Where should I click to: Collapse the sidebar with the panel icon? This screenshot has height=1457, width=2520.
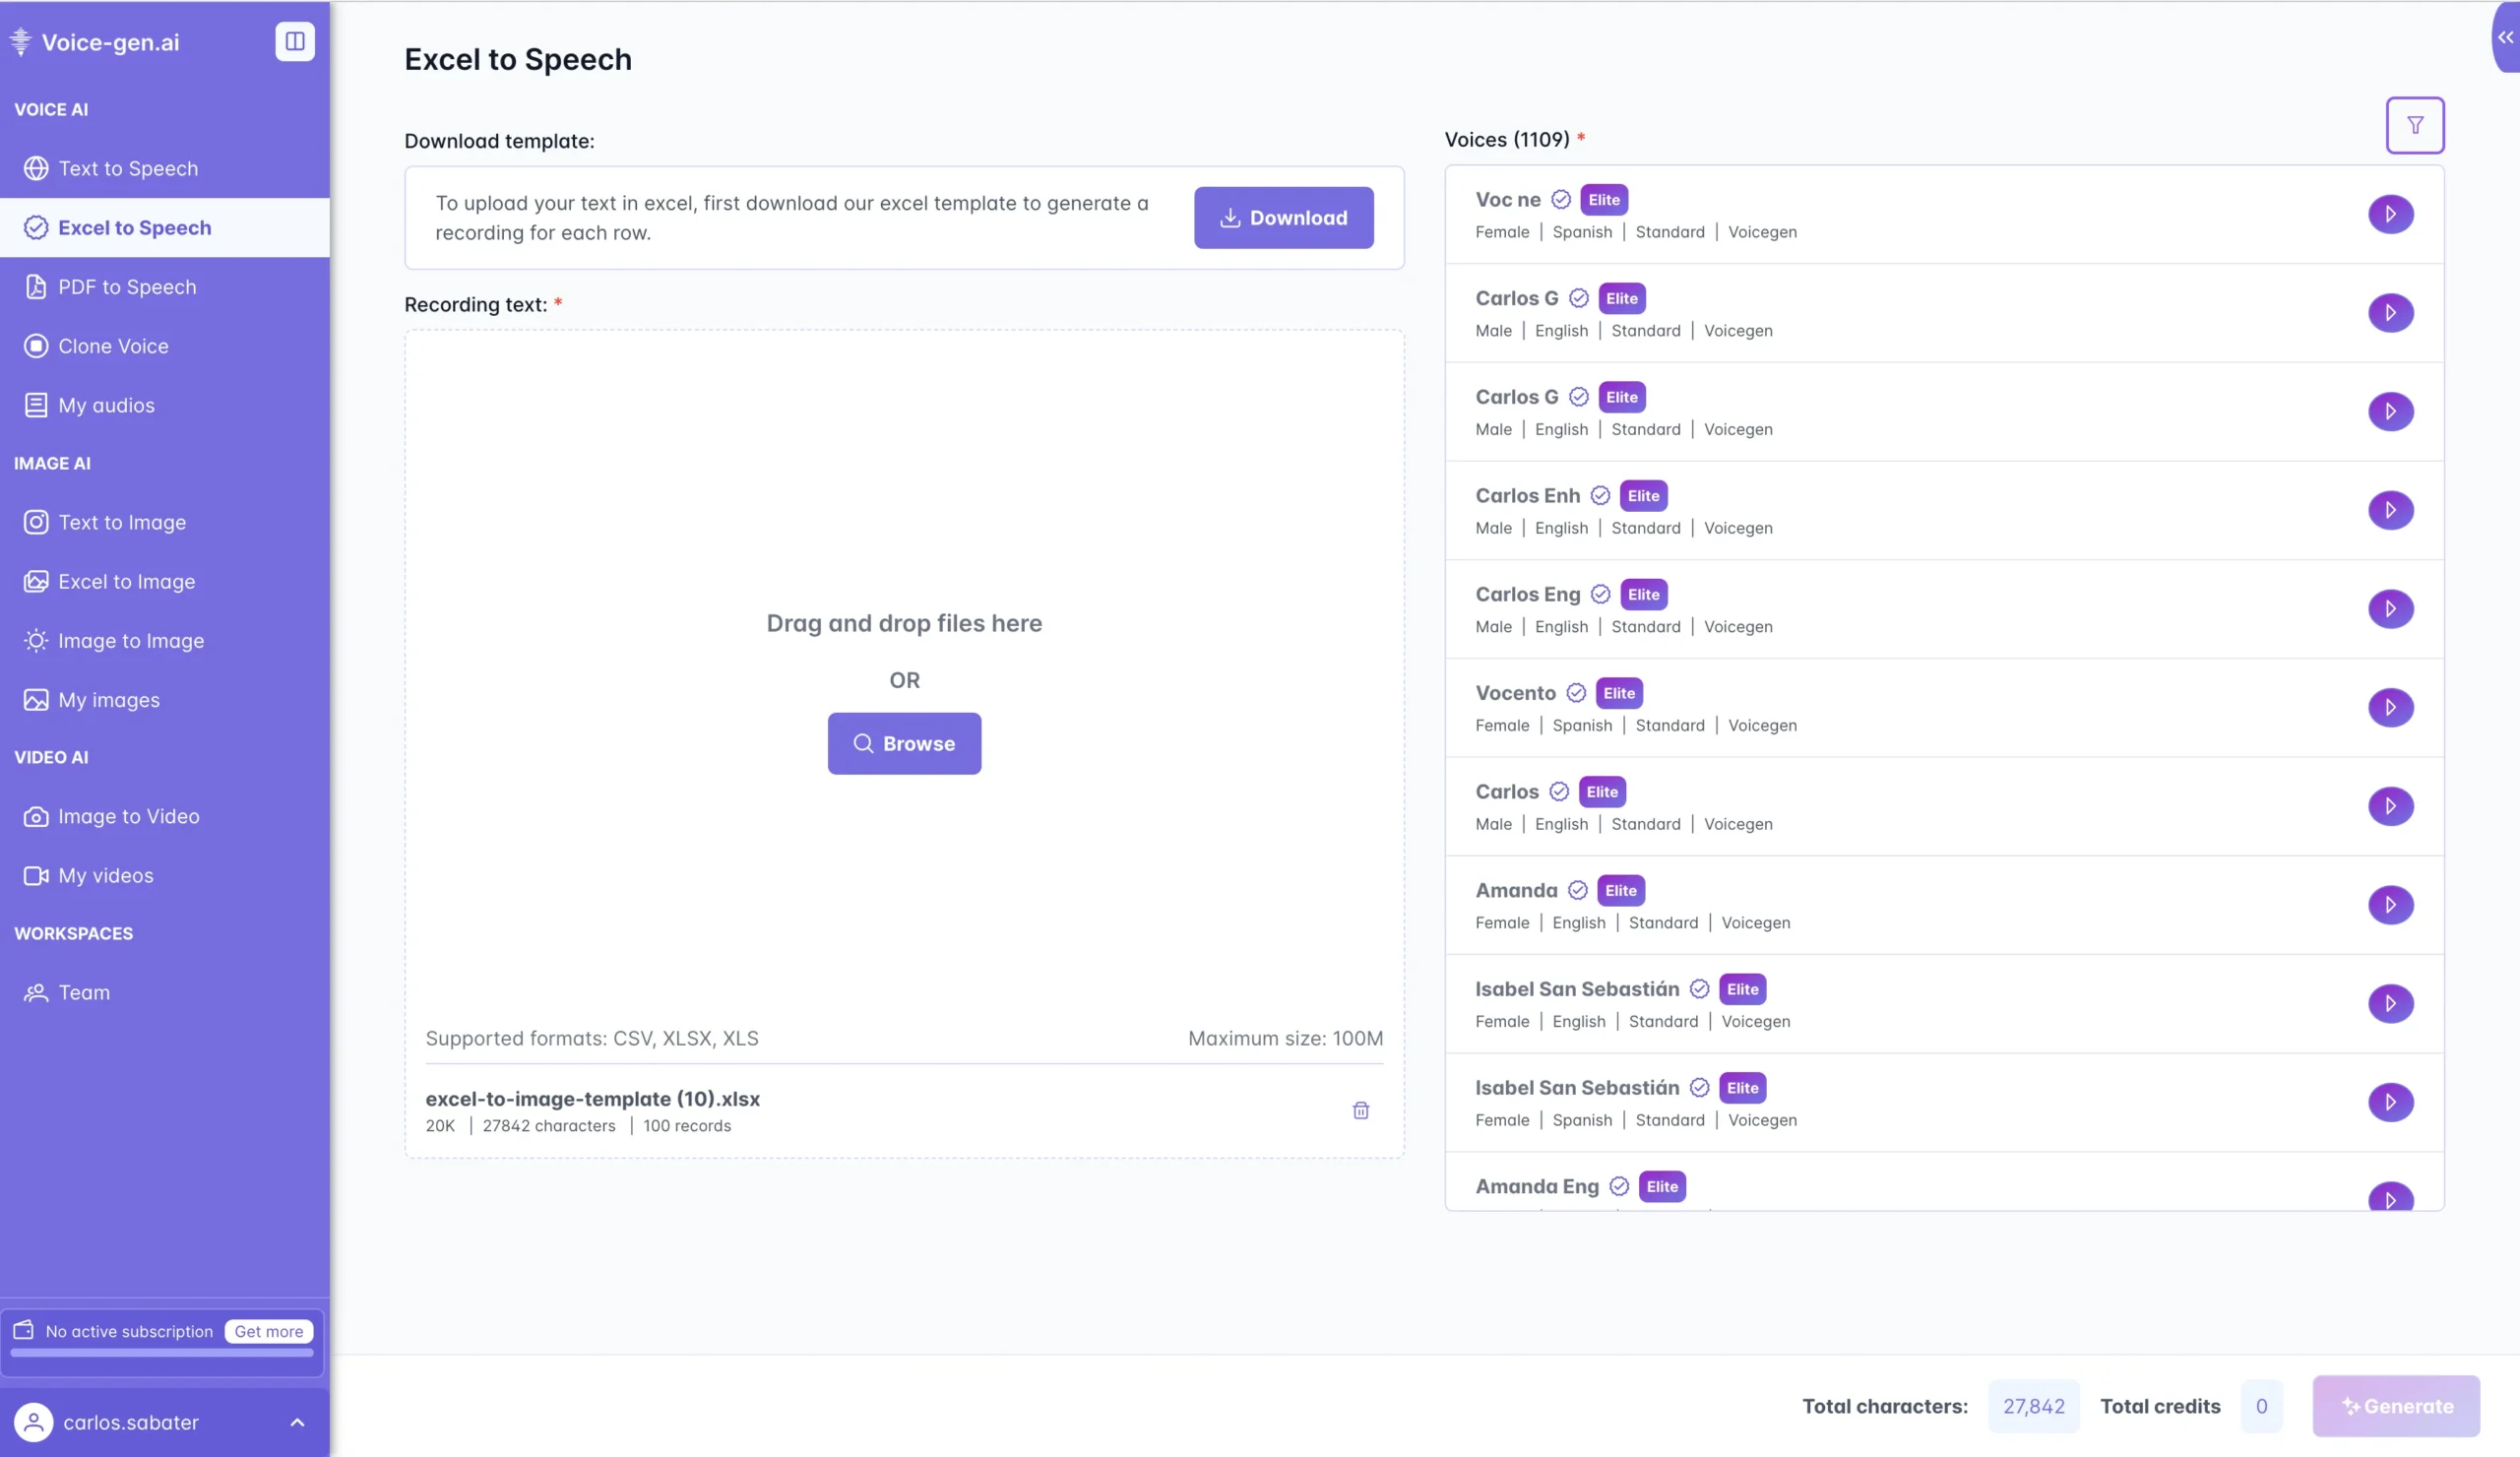pos(294,41)
